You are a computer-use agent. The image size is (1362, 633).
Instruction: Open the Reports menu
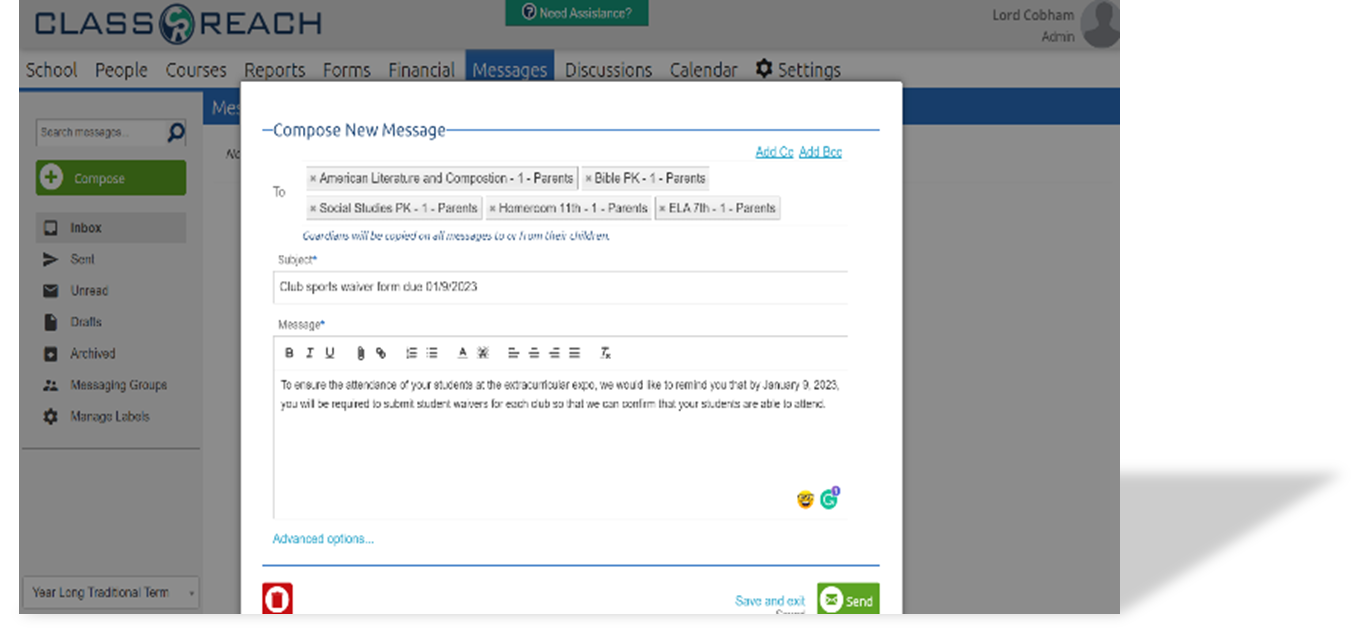click(x=274, y=70)
